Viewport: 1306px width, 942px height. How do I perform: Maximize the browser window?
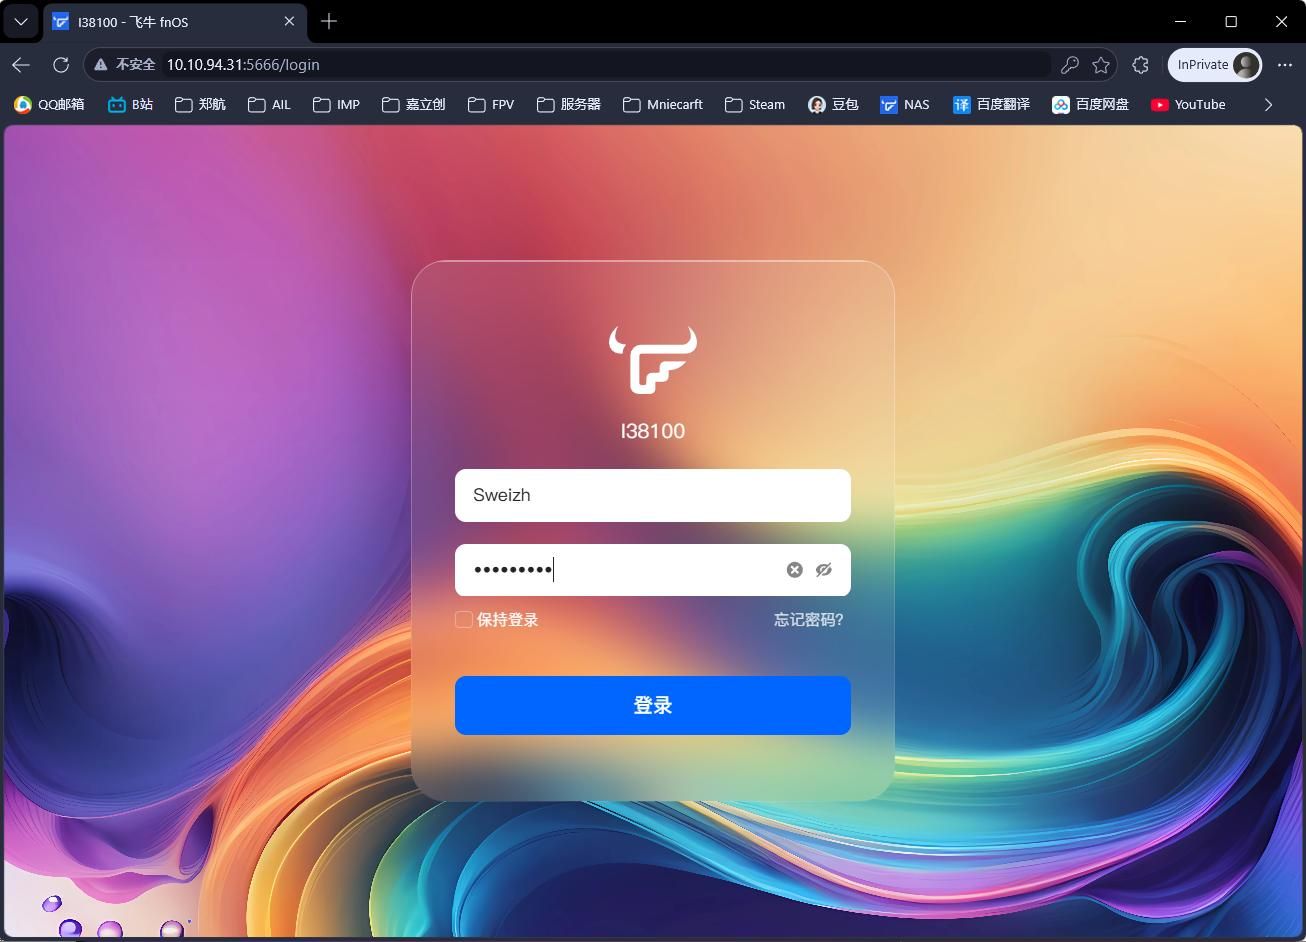pyautogui.click(x=1231, y=21)
